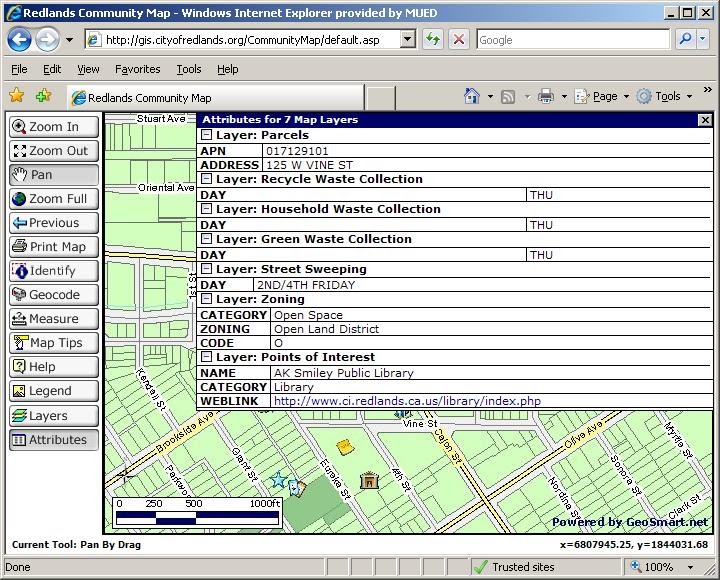720x580 pixels.
Task: Toggle the Attributes panel button
Action: coord(54,439)
